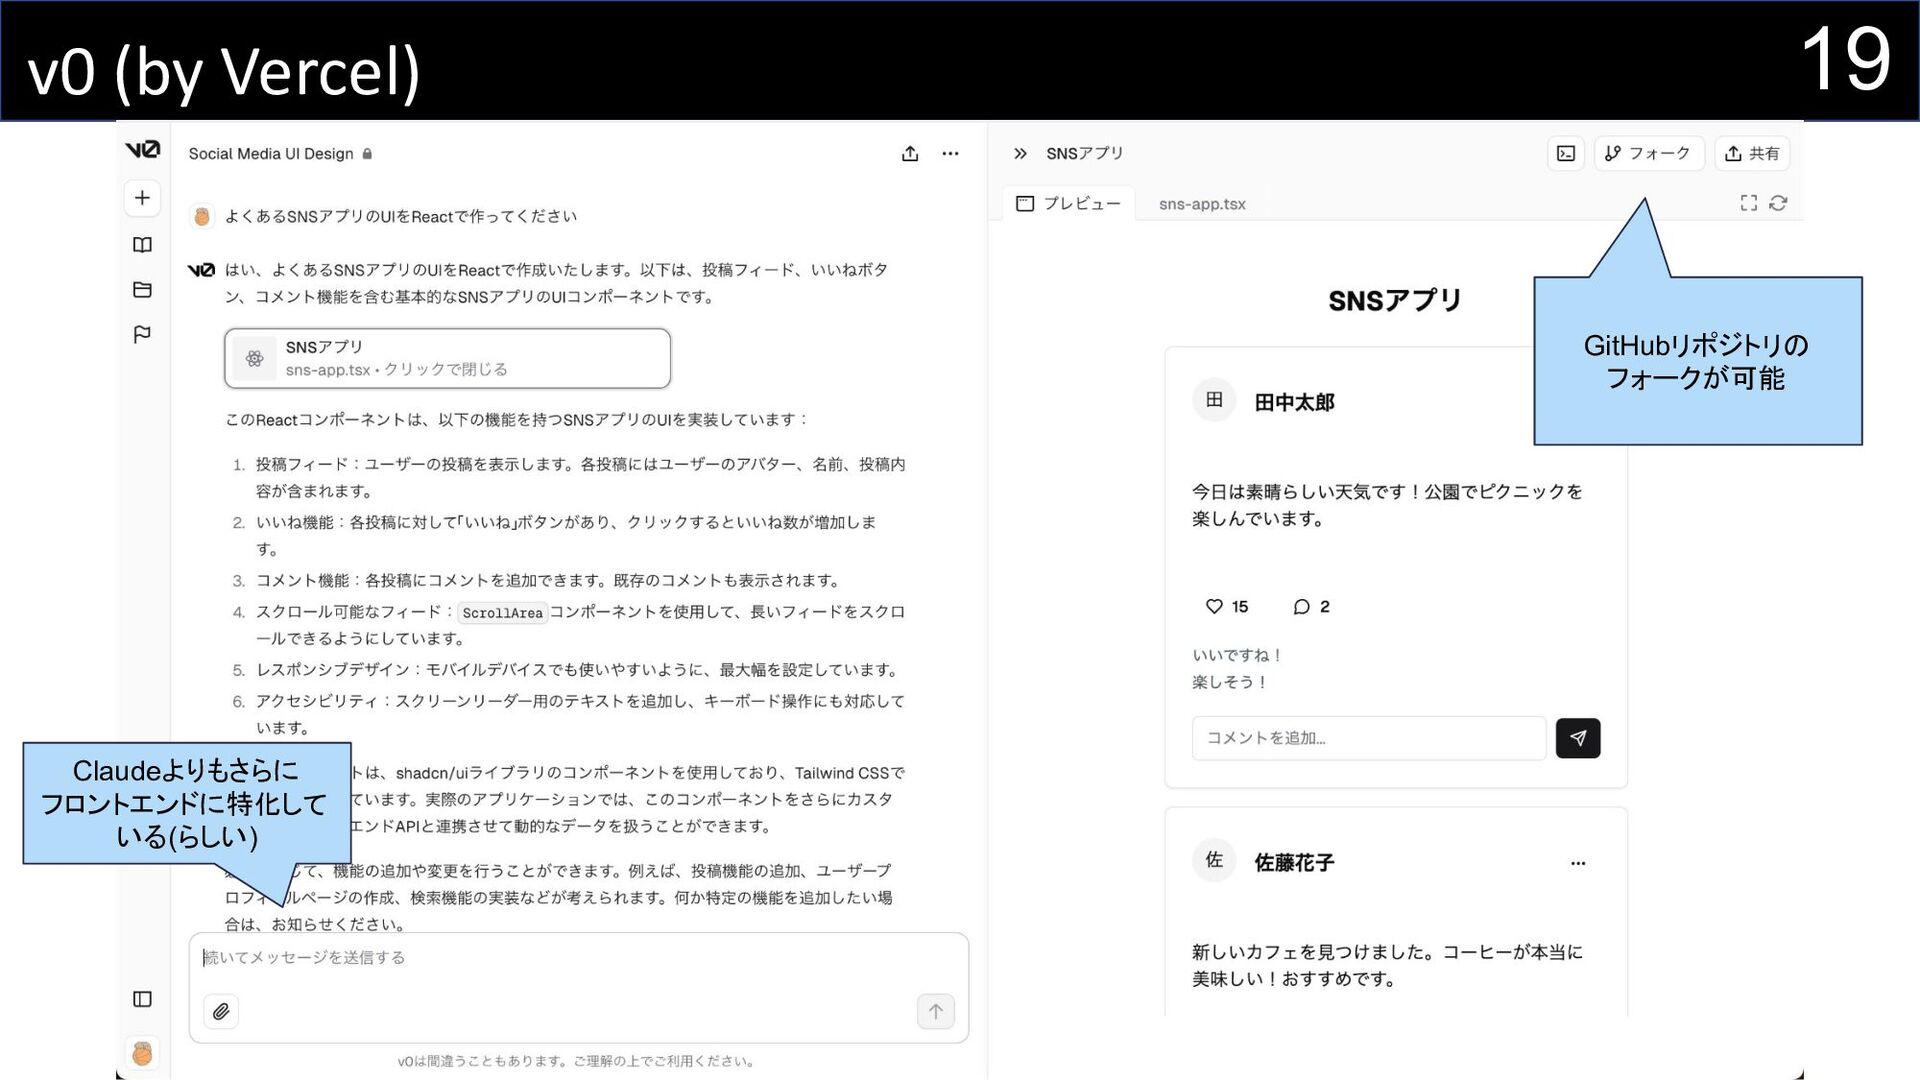The image size is (1920, 1080).
Task: Click the v0 logo in the sidebar
Action: tap(142, 150)
